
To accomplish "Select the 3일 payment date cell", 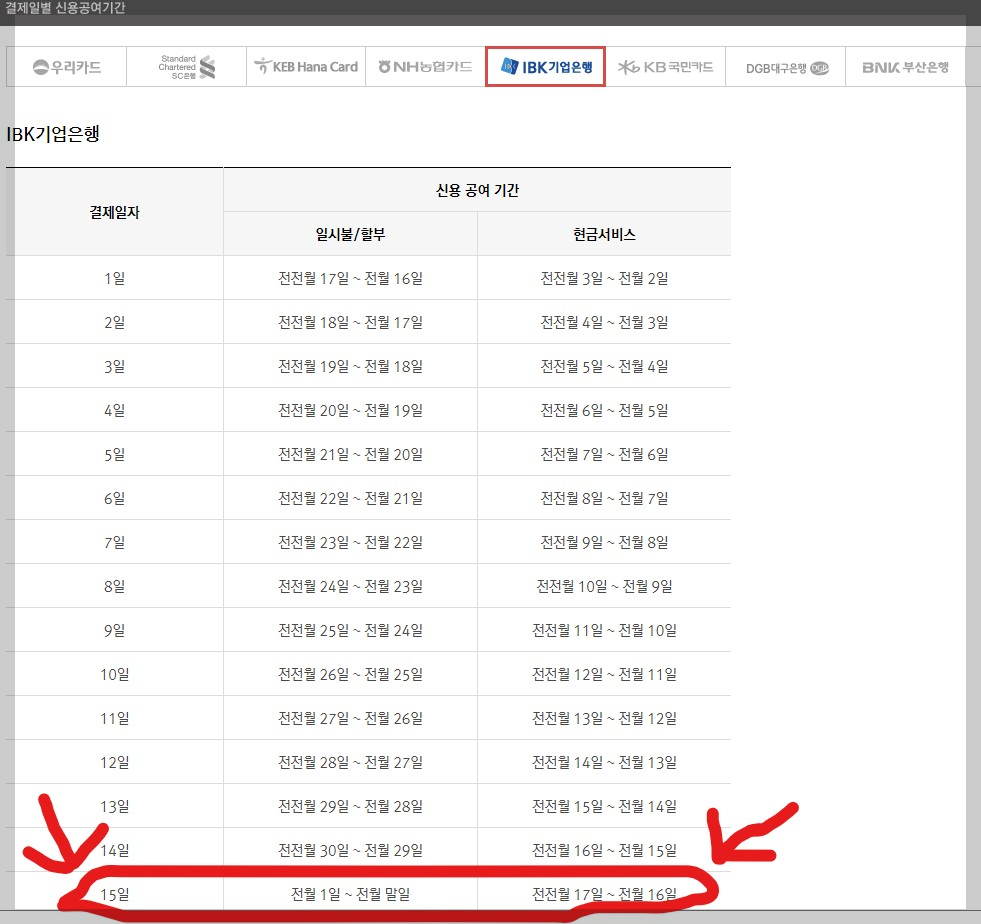I will coord(114,366).
